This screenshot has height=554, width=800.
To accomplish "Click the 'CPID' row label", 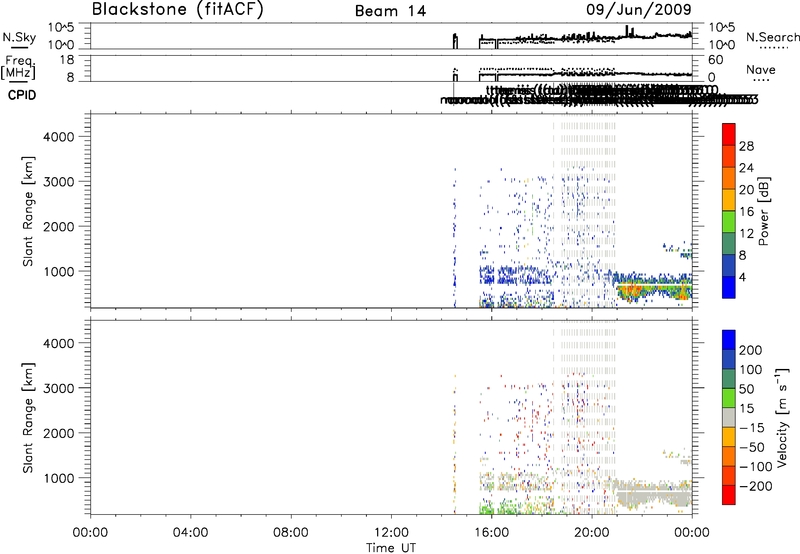I will (x=22, y=95).
